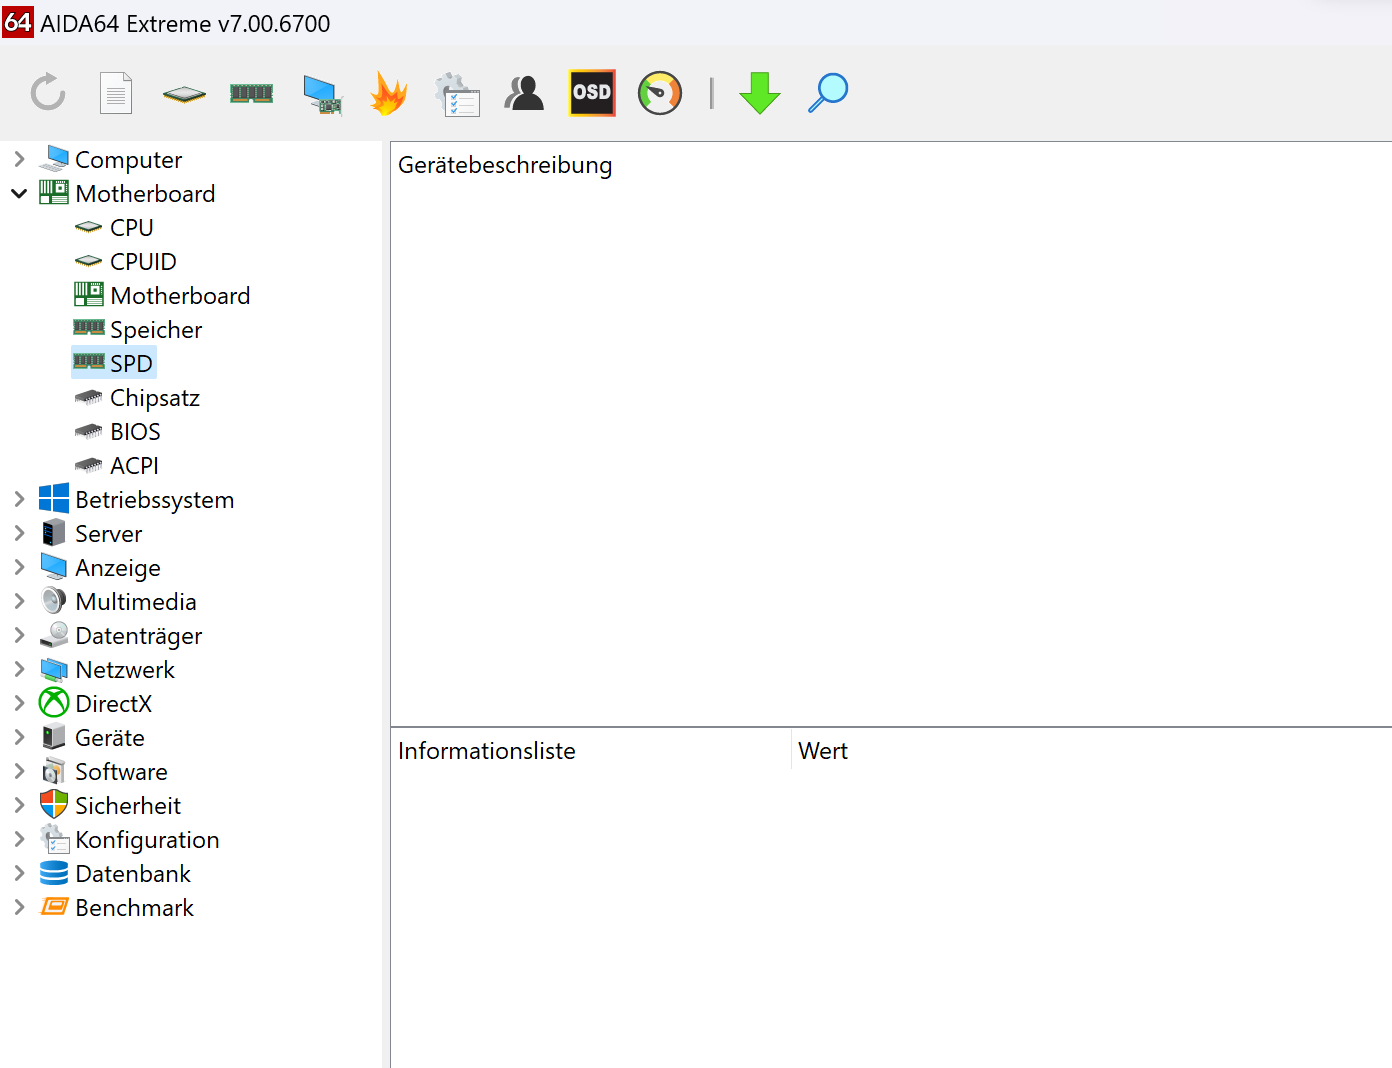The width and height of the screenshot is (1392, 1068).
Task: Expand the Benchmark node arrow
Action: (x=19, y=907)
